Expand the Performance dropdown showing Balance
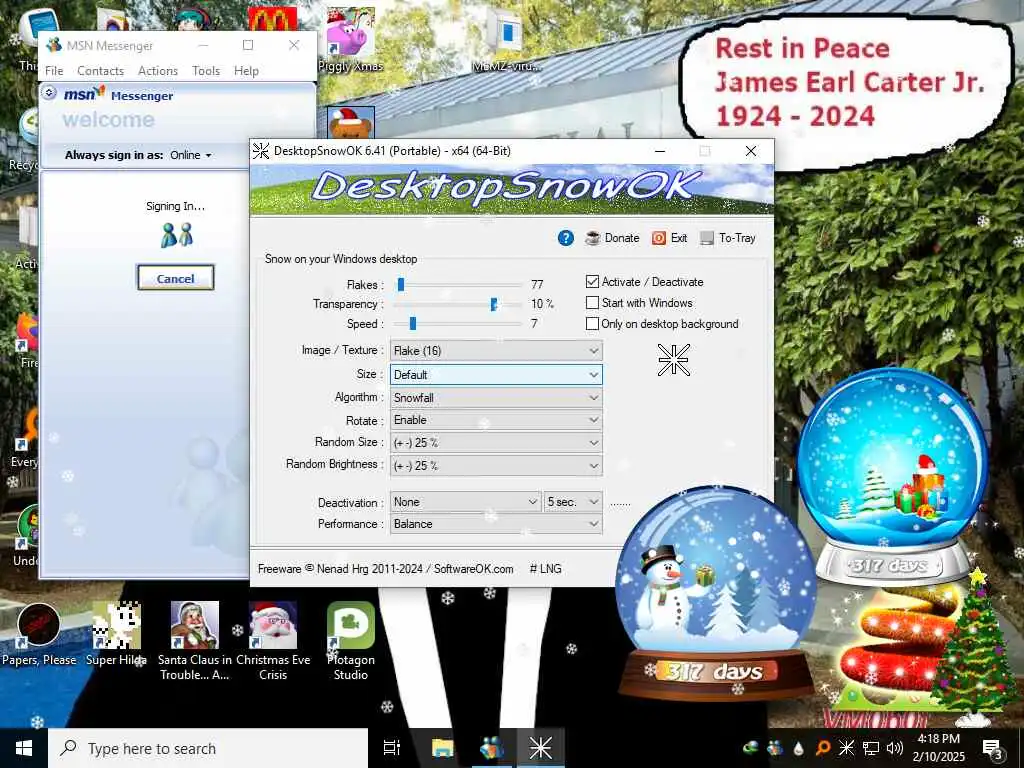This screenshot has width=1024, height=768. click(496, 524)
